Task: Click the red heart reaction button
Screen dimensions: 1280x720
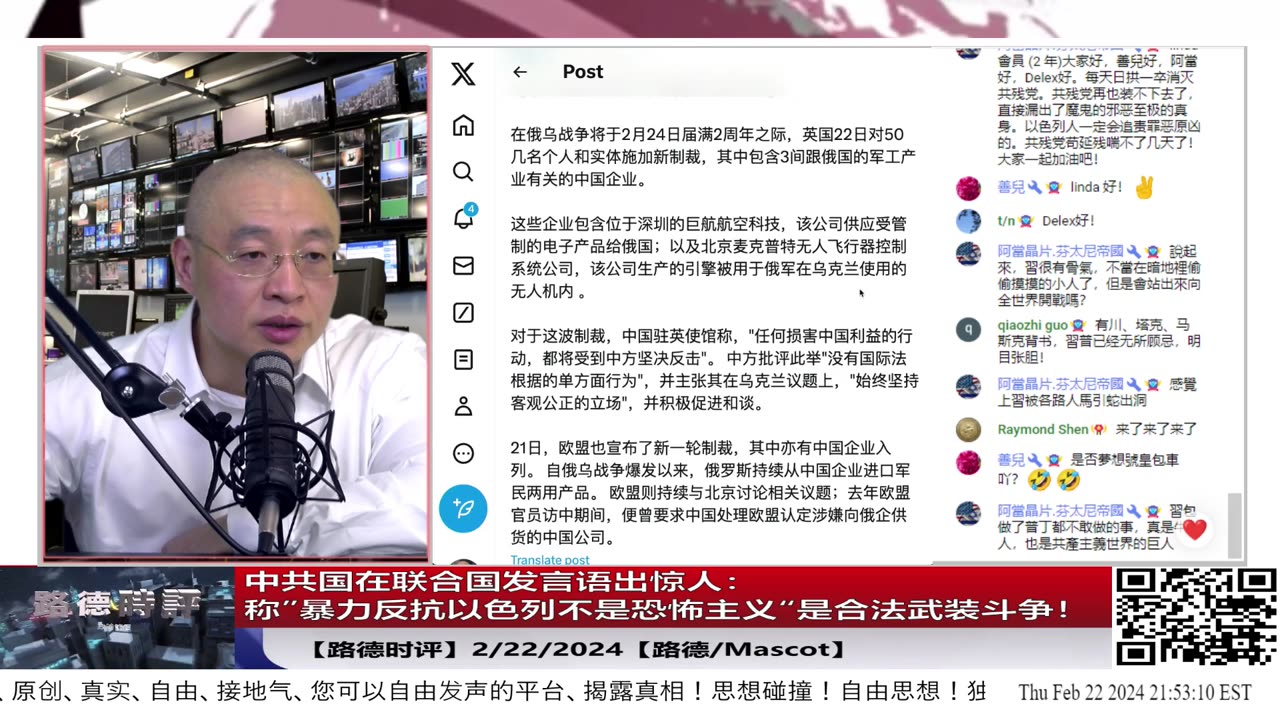Action: (1194, 530)
